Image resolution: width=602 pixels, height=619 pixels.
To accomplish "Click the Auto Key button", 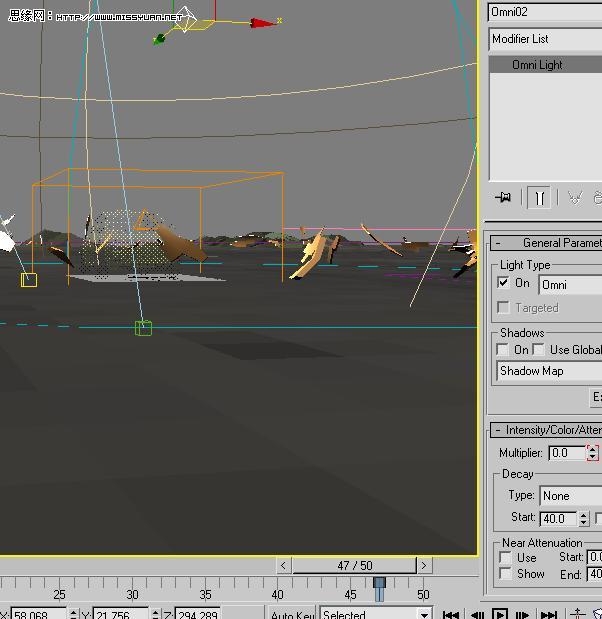I will pos(292,613).
